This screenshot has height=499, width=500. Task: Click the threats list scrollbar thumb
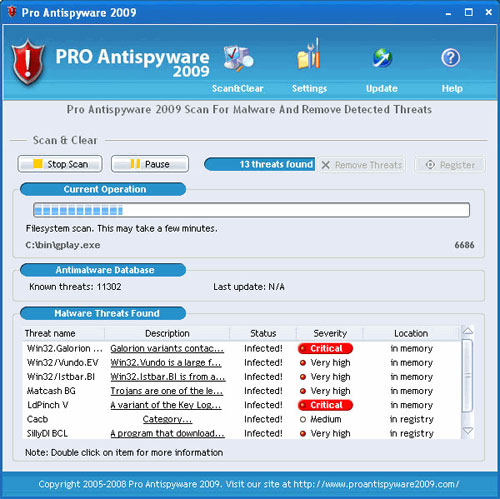pos(468,376)
